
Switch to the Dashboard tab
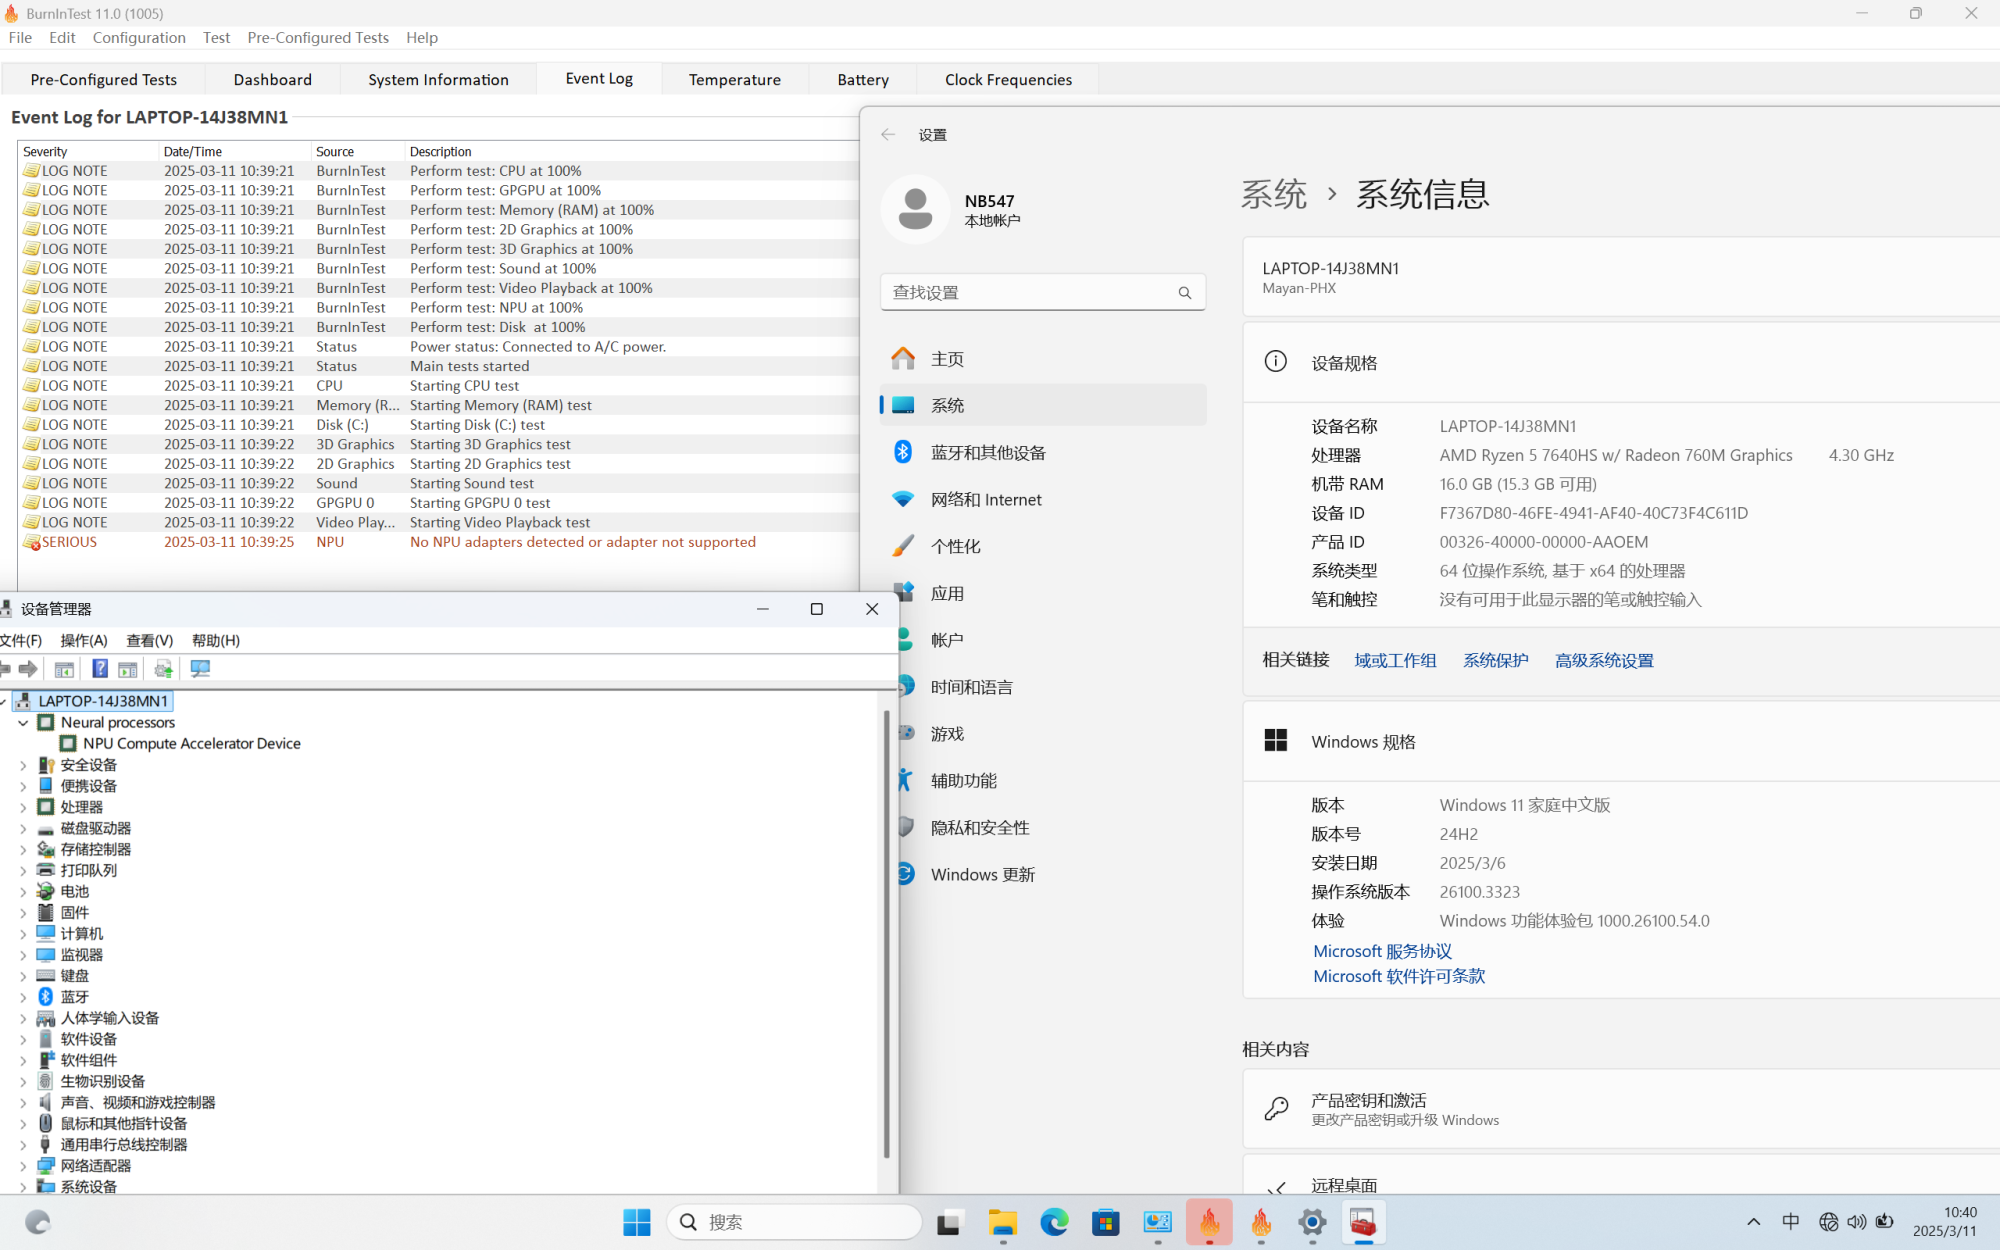tap(273, 79)
